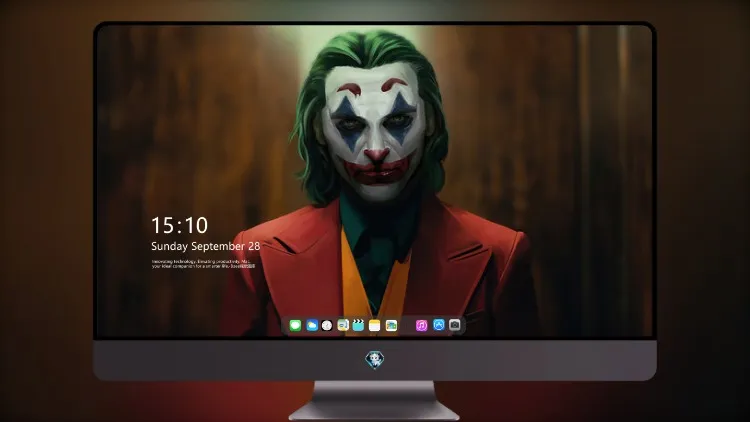Click the logo badge on the monitor chin
The height and width of the screenshot is (422, 750).
(375, 360)
